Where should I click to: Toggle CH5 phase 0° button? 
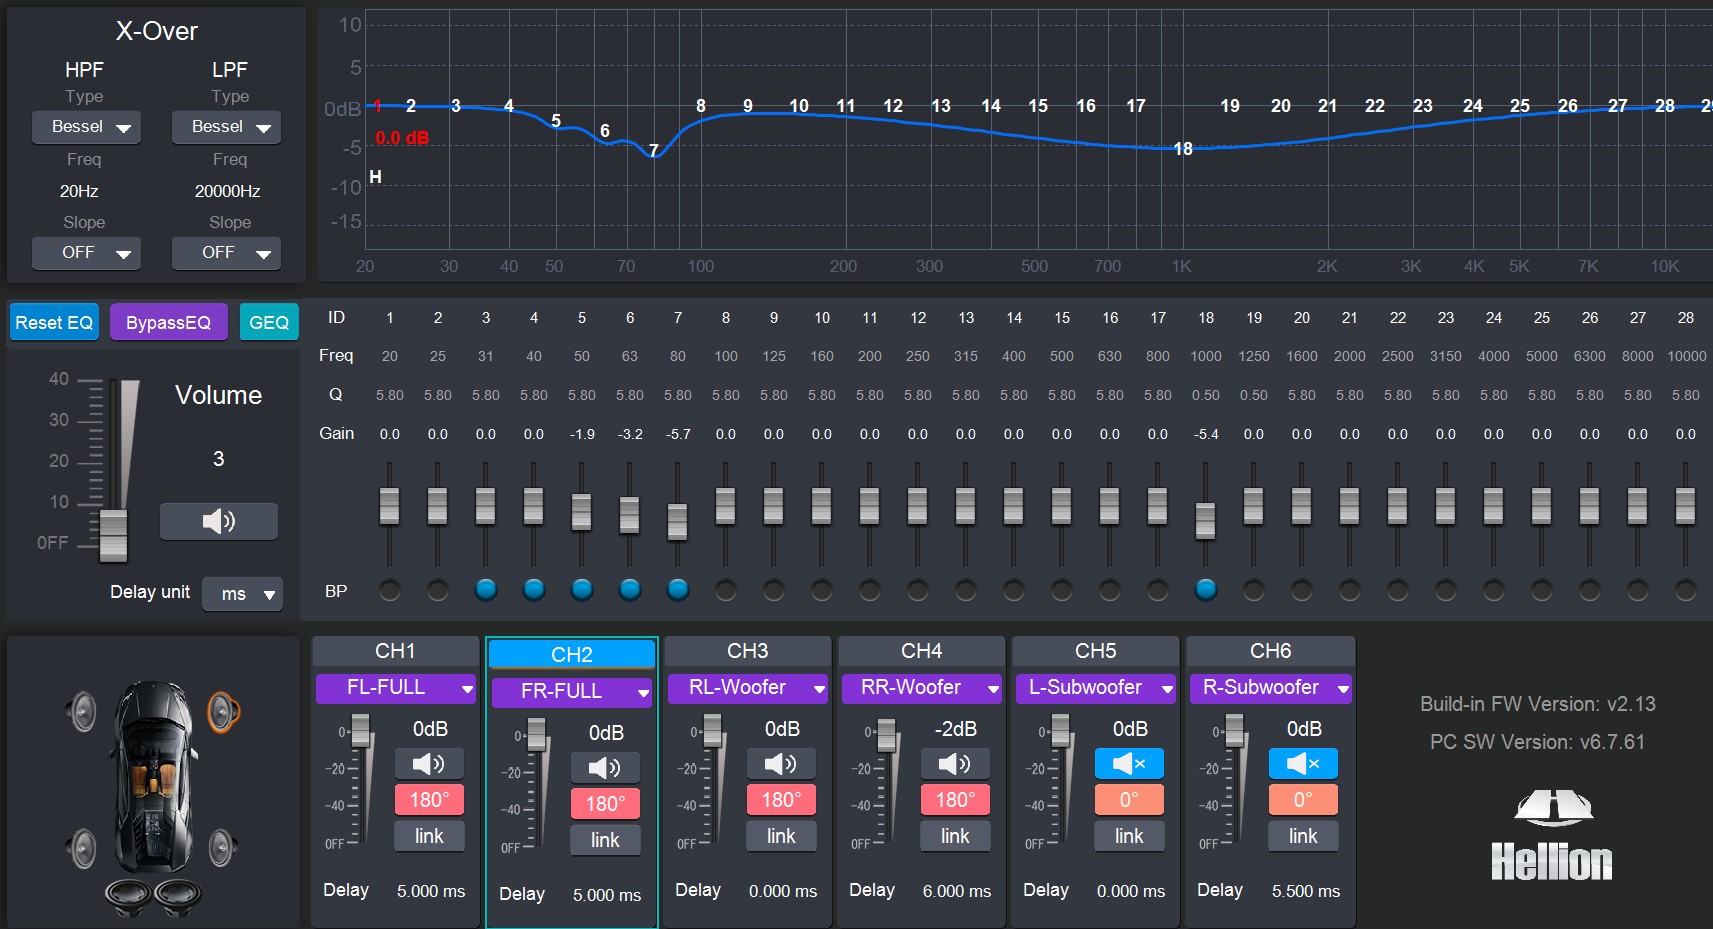pos(1129,800)
